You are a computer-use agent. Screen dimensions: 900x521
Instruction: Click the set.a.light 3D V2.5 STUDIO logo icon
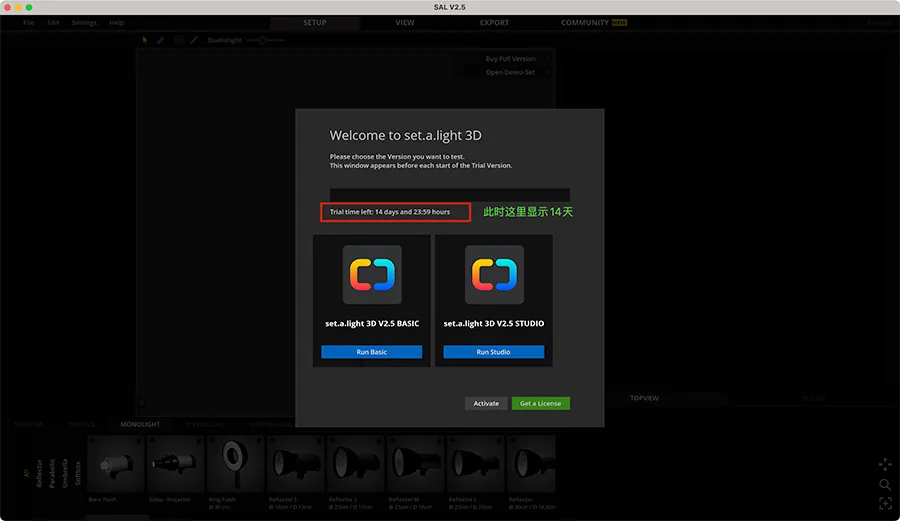coord(494,275)
